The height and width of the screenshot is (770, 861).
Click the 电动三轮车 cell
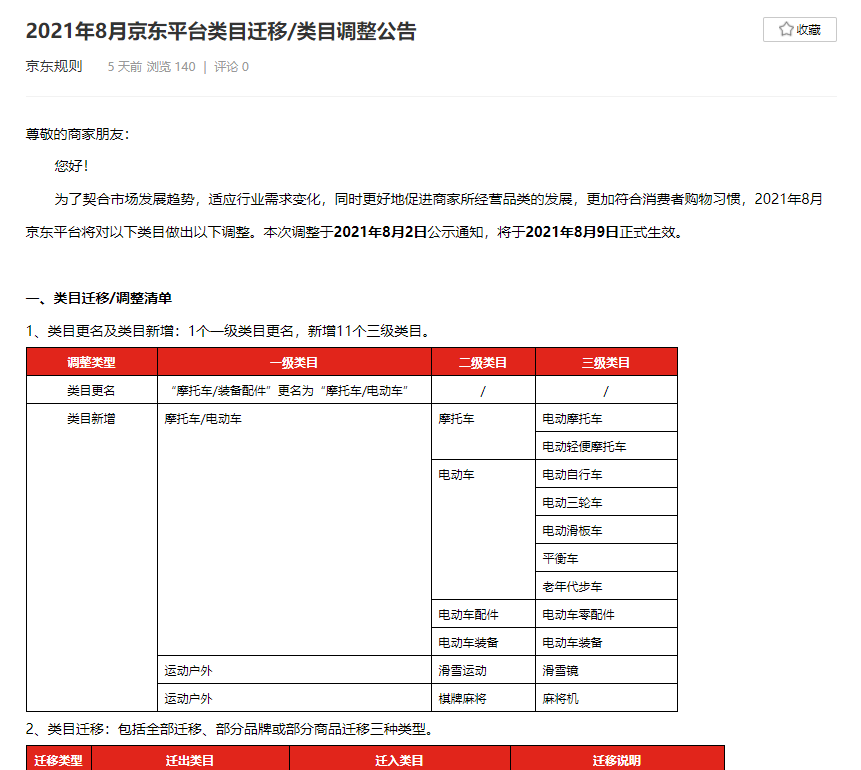coord(606,503)
